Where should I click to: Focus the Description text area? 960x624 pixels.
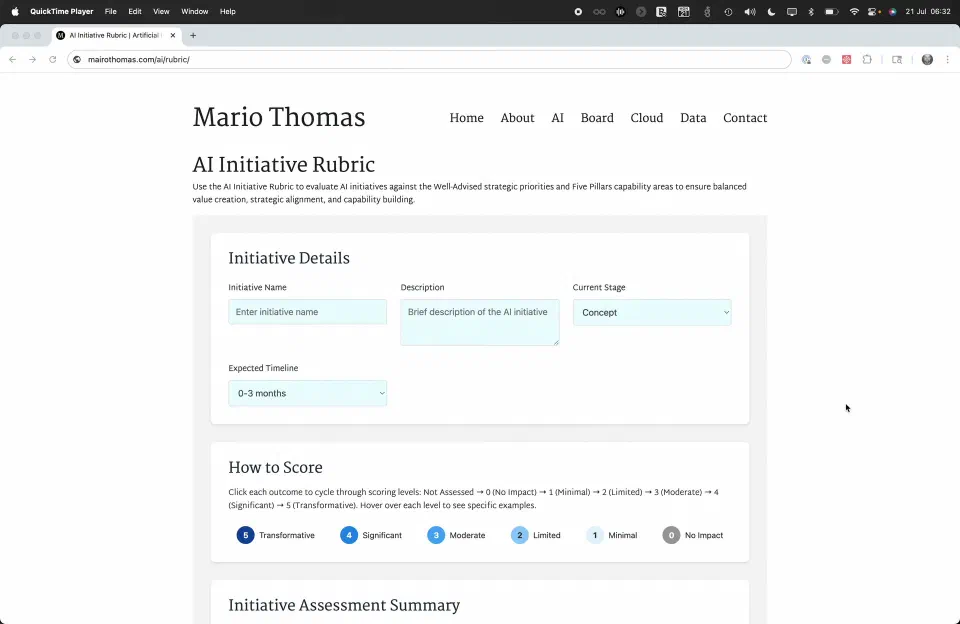(x=479, y=322)
